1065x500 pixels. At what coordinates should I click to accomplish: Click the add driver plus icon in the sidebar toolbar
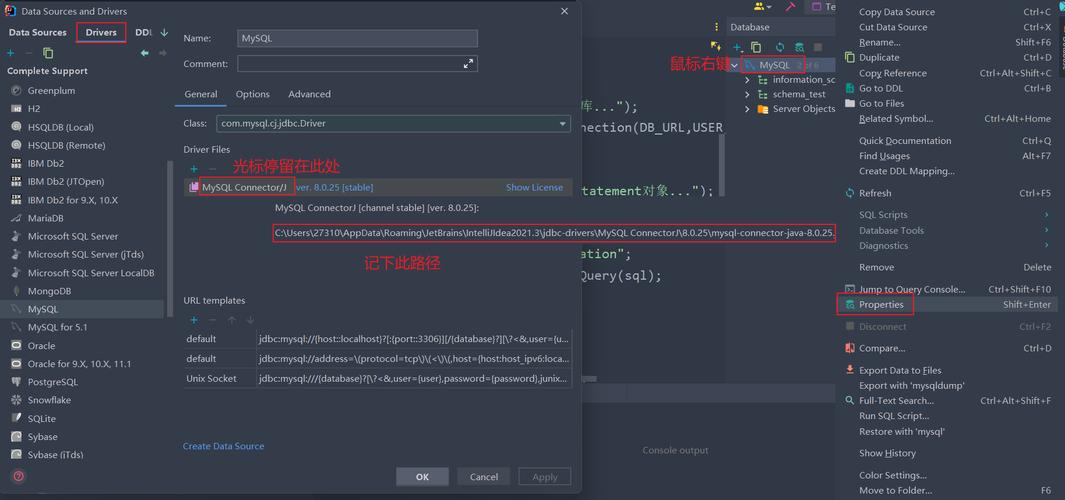pos(10,53)
